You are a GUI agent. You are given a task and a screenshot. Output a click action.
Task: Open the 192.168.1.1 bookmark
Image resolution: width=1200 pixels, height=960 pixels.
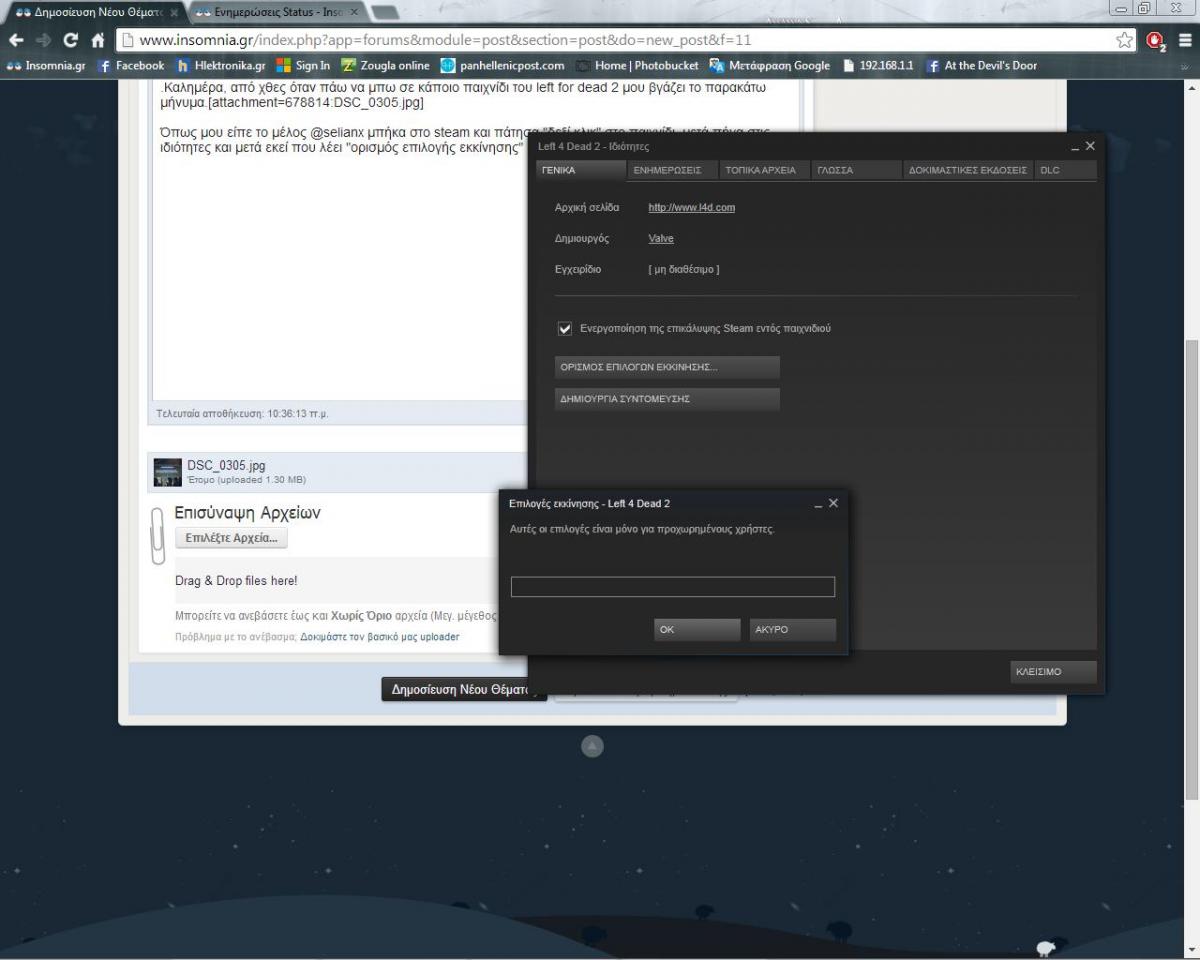pos(877,66)
